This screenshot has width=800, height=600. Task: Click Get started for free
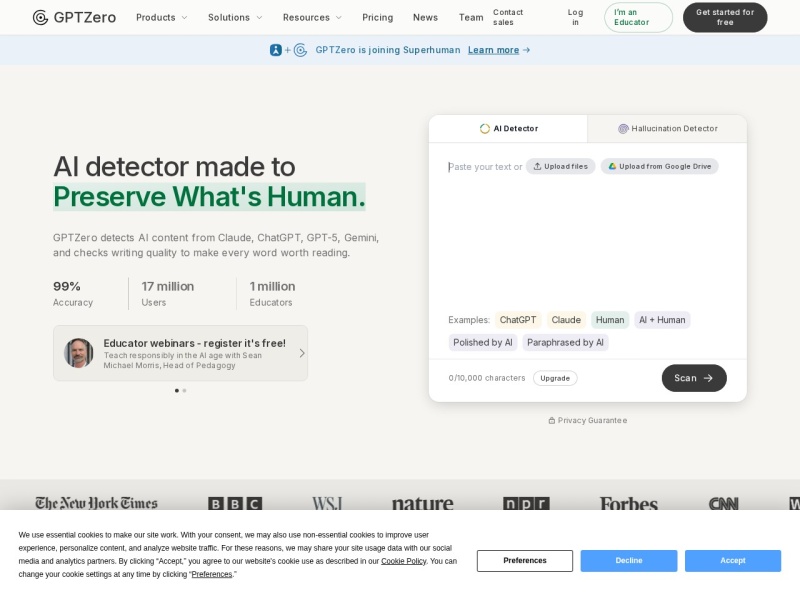(x=725, y=17)
